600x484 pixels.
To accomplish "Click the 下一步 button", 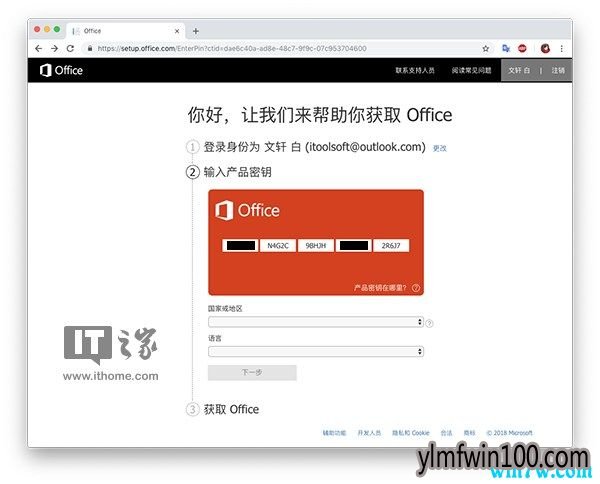I will pos(252,373).
